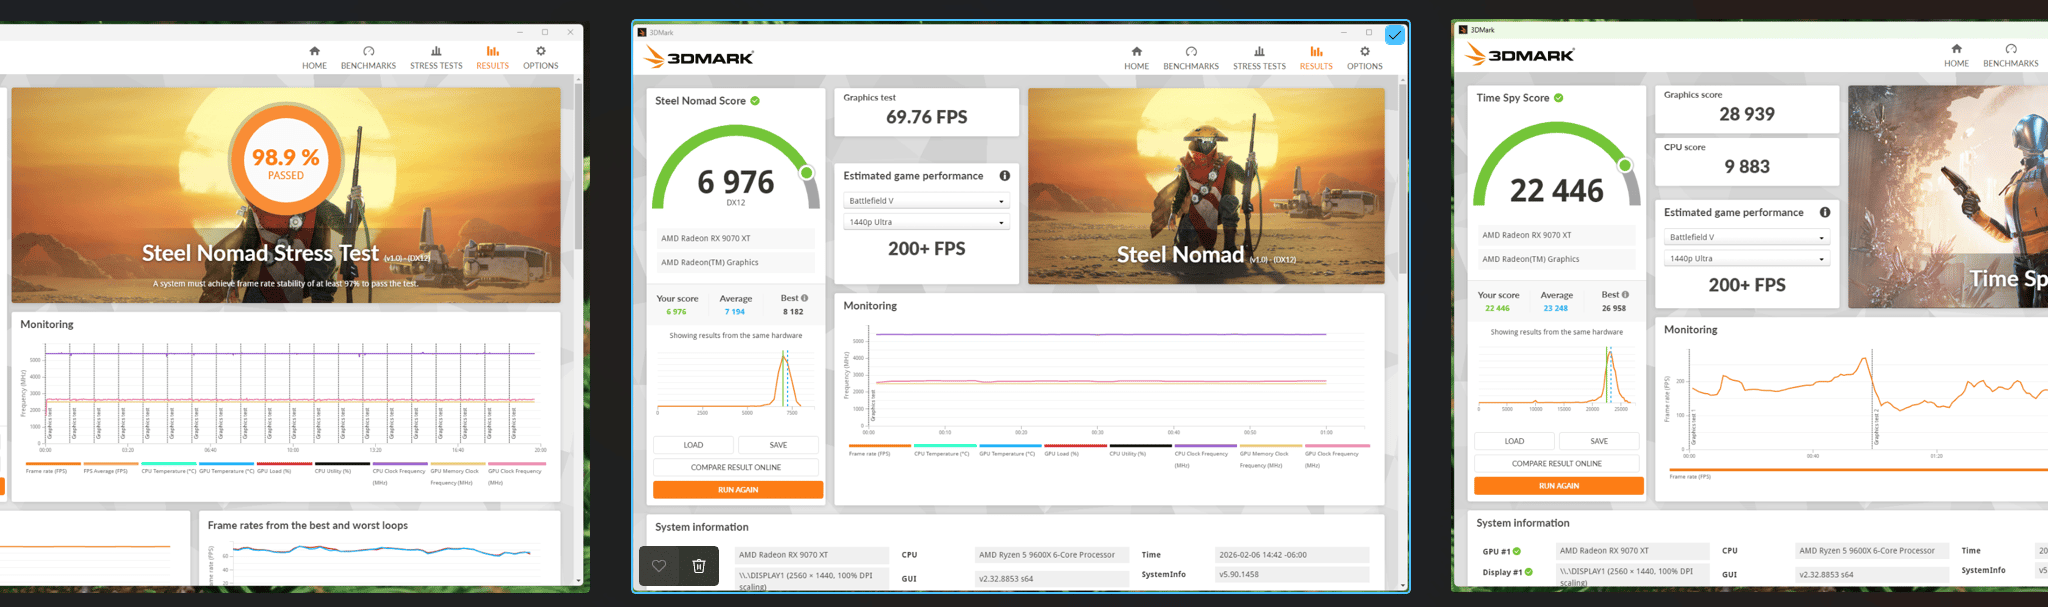Click the green validity check beside Steel Nomad Score
Viewport: 2048px width, 607px height.
[755, 101]
